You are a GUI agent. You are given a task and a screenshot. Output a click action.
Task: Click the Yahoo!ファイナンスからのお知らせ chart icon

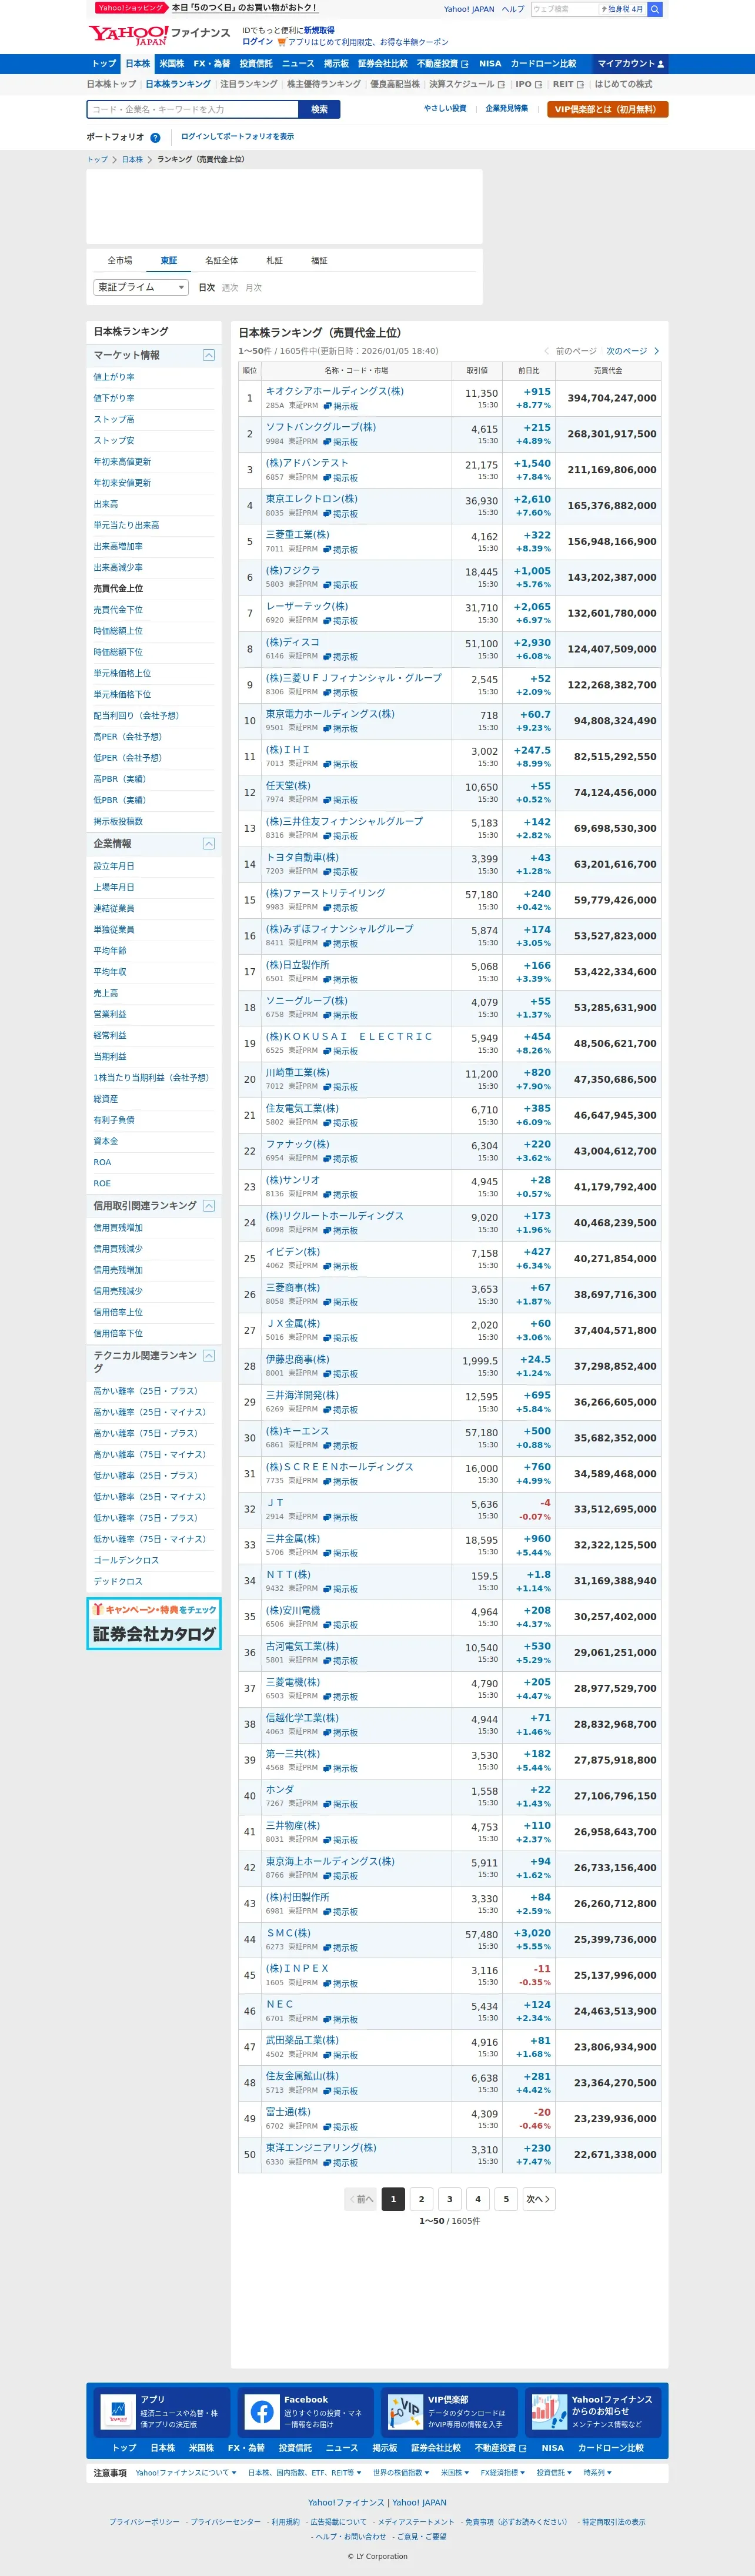point(549,2411)
